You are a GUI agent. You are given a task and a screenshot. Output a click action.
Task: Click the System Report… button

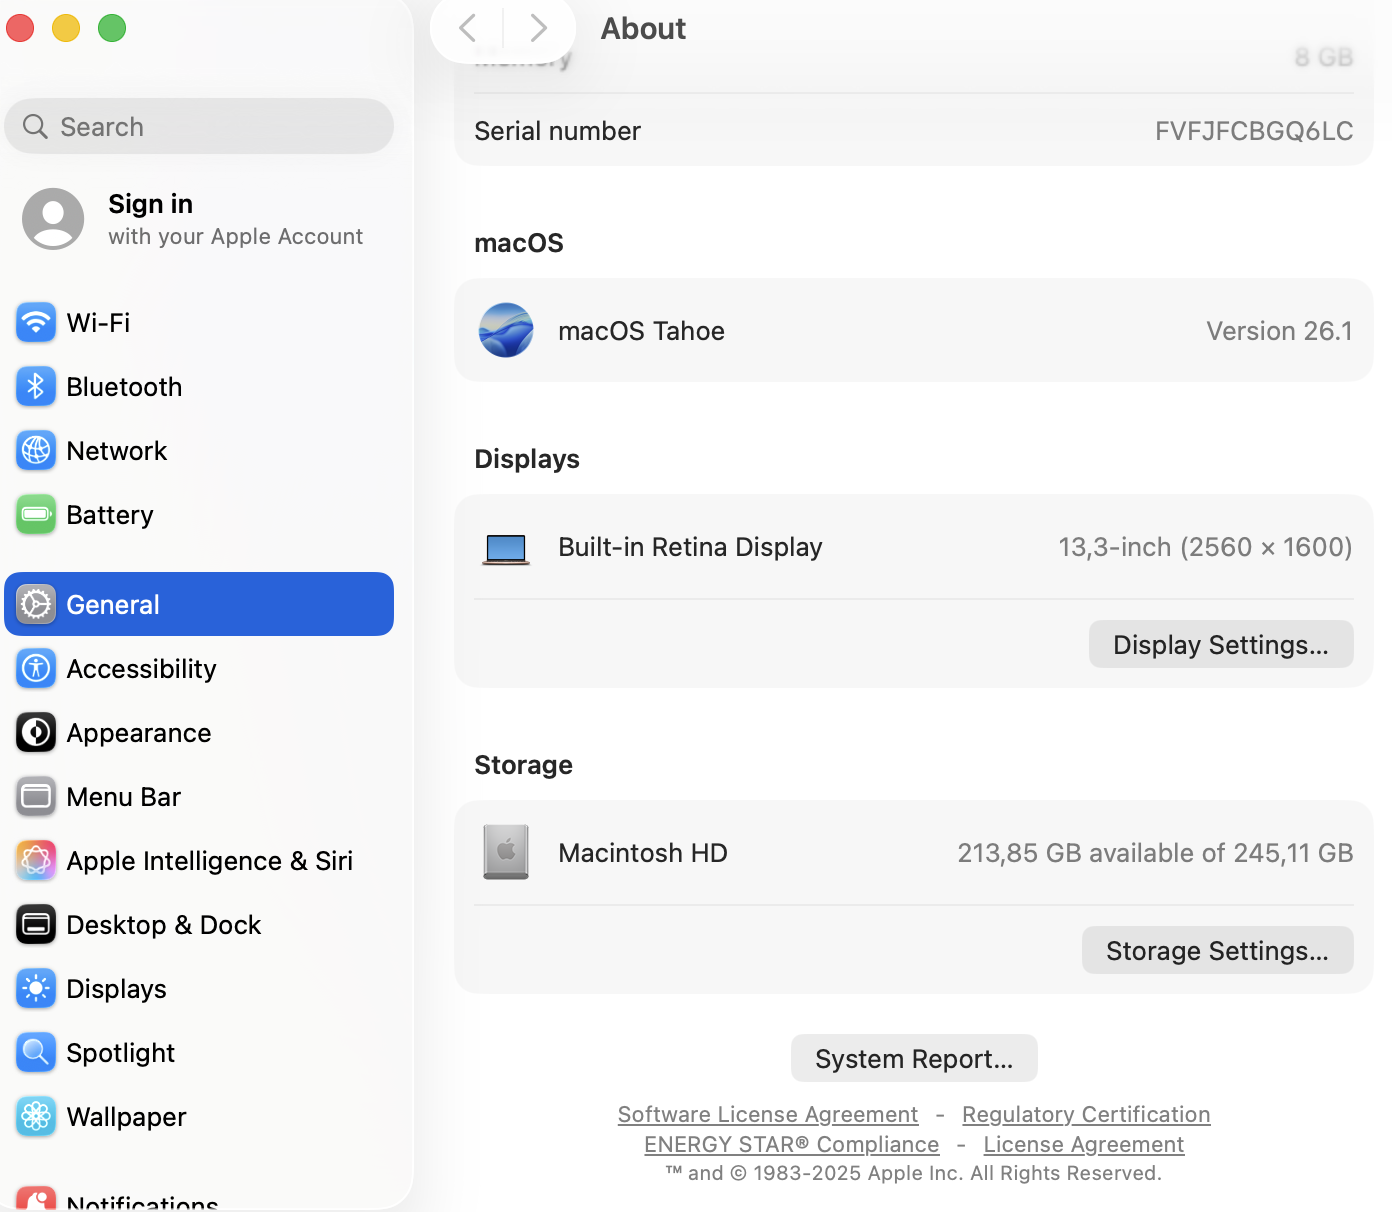(x=914, y=1058)
